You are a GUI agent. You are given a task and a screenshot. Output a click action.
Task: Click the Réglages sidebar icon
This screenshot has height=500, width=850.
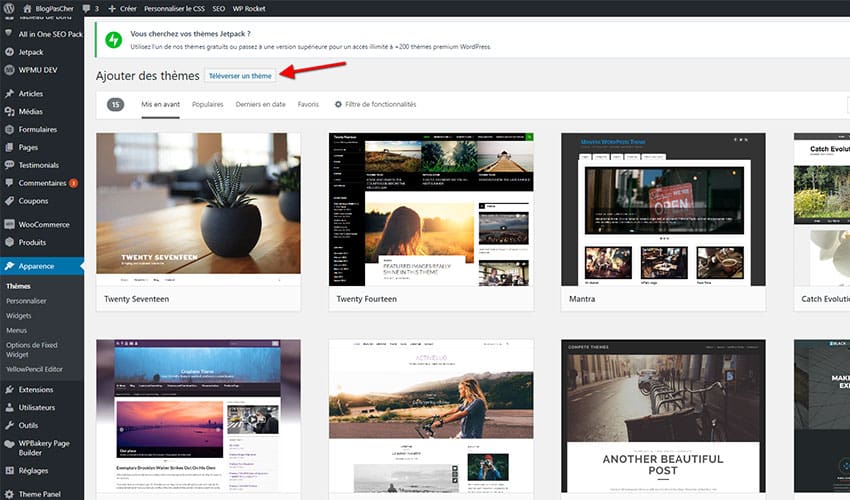[x=9, y=470]
